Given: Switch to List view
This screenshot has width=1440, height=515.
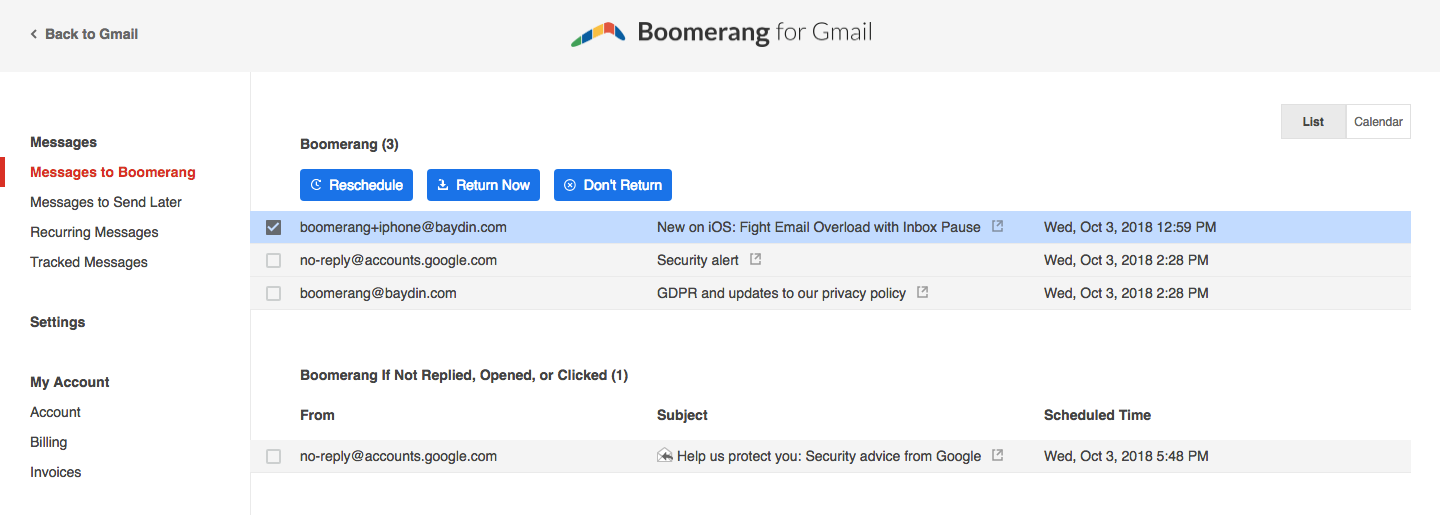Looking at the screenshot, I should click(x=1313, y=122).
